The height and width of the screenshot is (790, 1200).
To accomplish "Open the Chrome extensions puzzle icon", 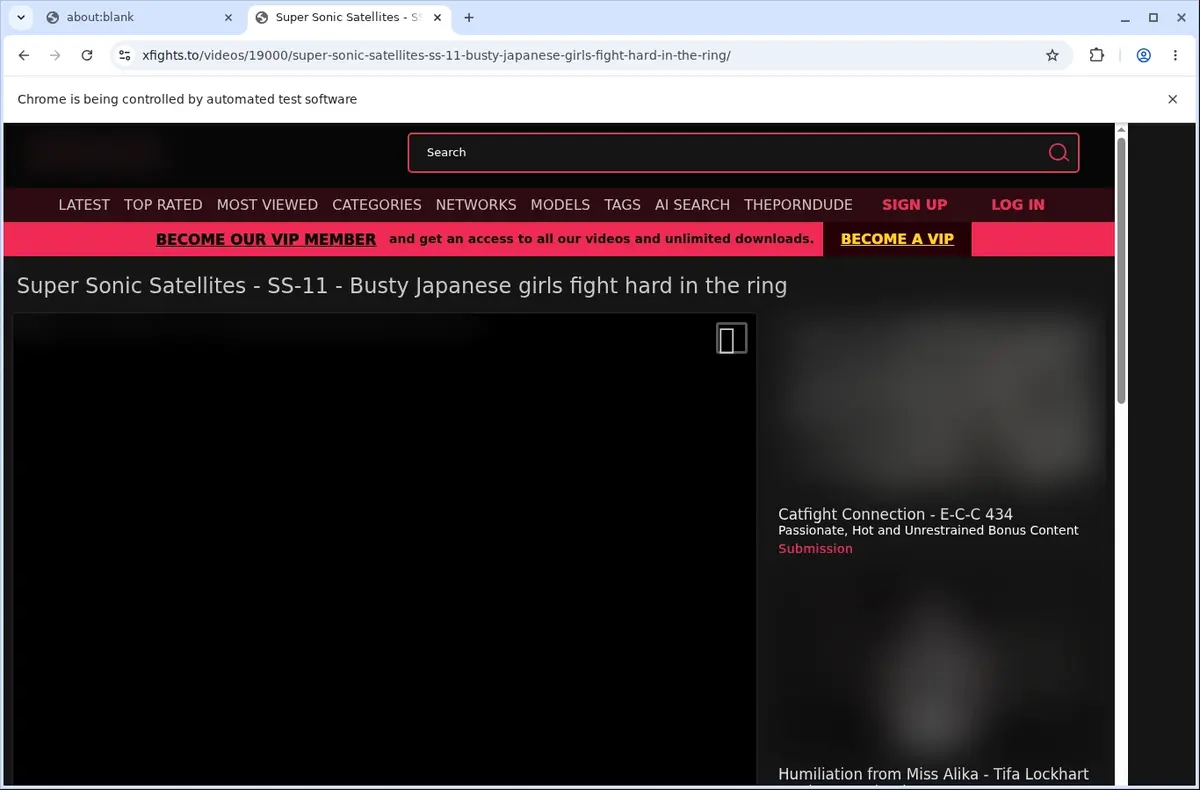I will click(1097, 55).
